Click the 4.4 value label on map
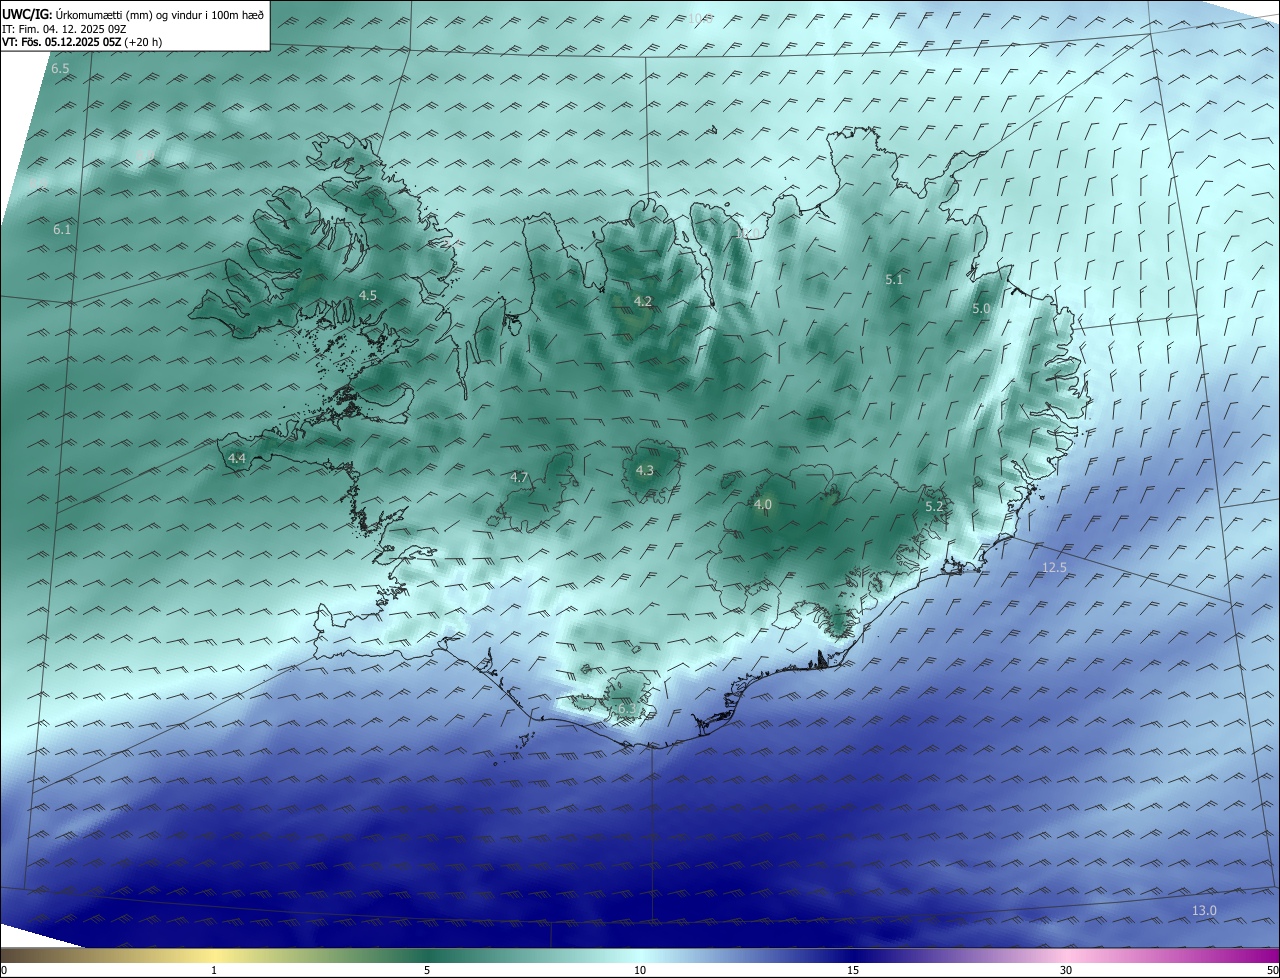Image resolution: width=1280 pixels, height=978 pixels. 237,458
